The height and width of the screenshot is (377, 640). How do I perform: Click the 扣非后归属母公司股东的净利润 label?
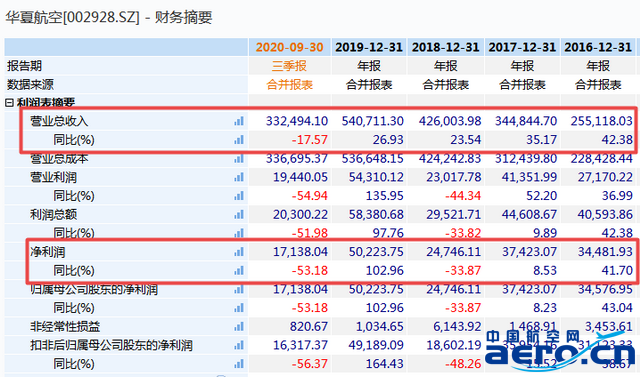[x=111, y=346]
